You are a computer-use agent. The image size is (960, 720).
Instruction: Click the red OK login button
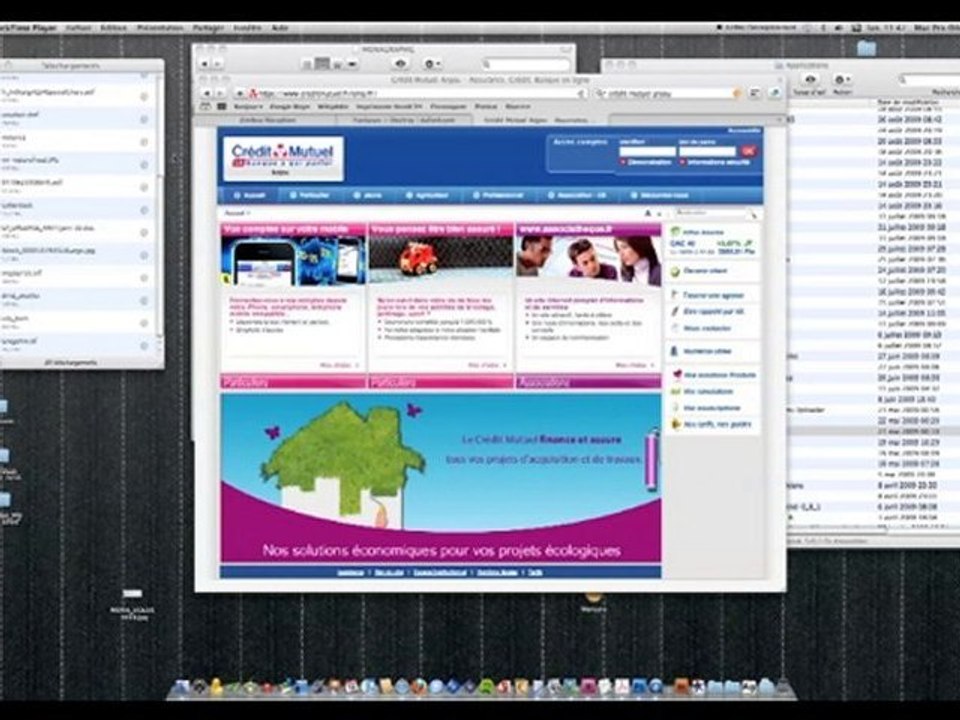(x=748, y=151)
